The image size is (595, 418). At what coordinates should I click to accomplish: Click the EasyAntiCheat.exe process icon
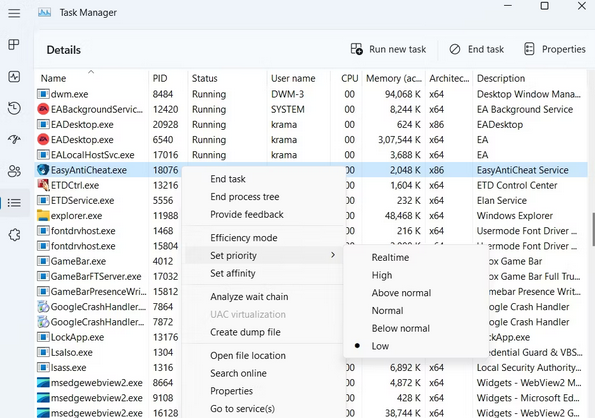point(43,170)
